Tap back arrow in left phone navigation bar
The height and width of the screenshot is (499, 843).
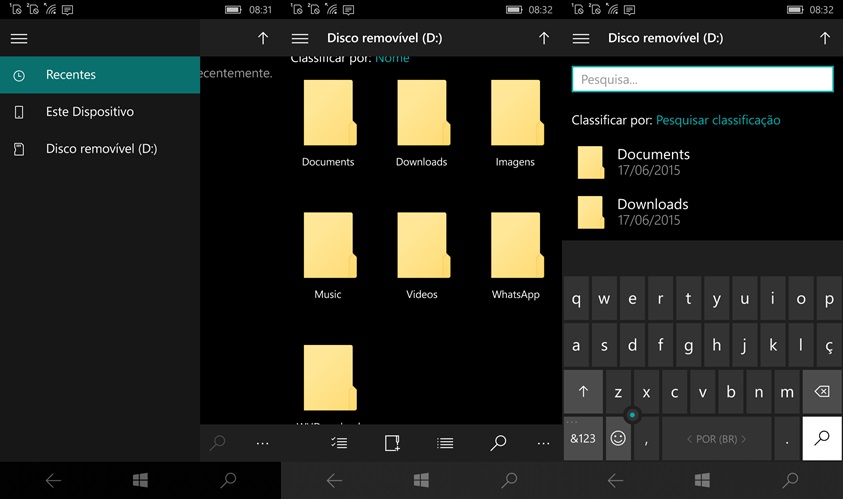[53, 480]
